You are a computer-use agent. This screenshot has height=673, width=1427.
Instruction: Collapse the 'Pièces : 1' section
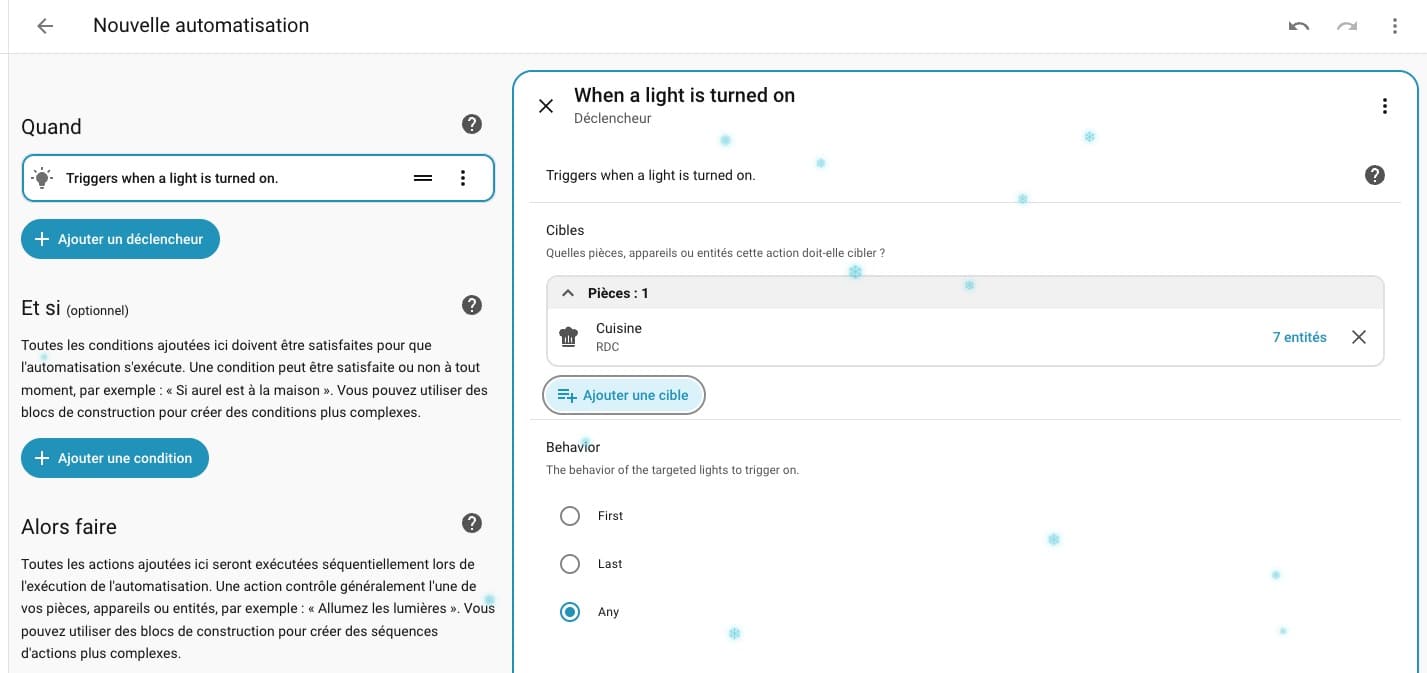(568, 293)
